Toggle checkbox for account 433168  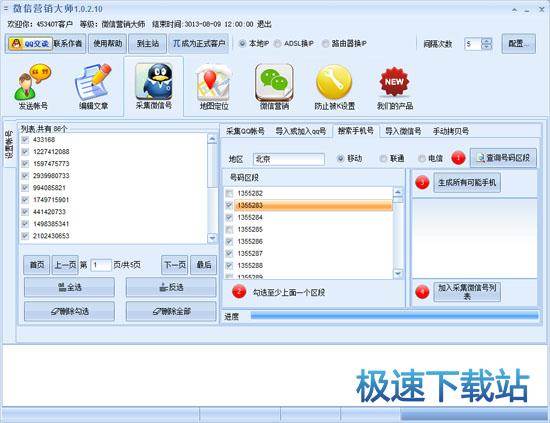point(25,140)
